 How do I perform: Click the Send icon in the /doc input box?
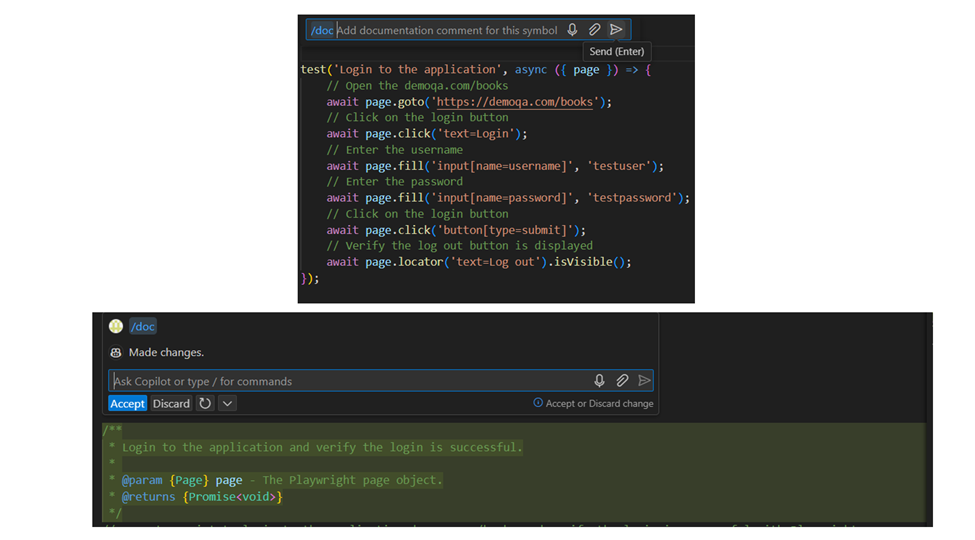[616, 30]
